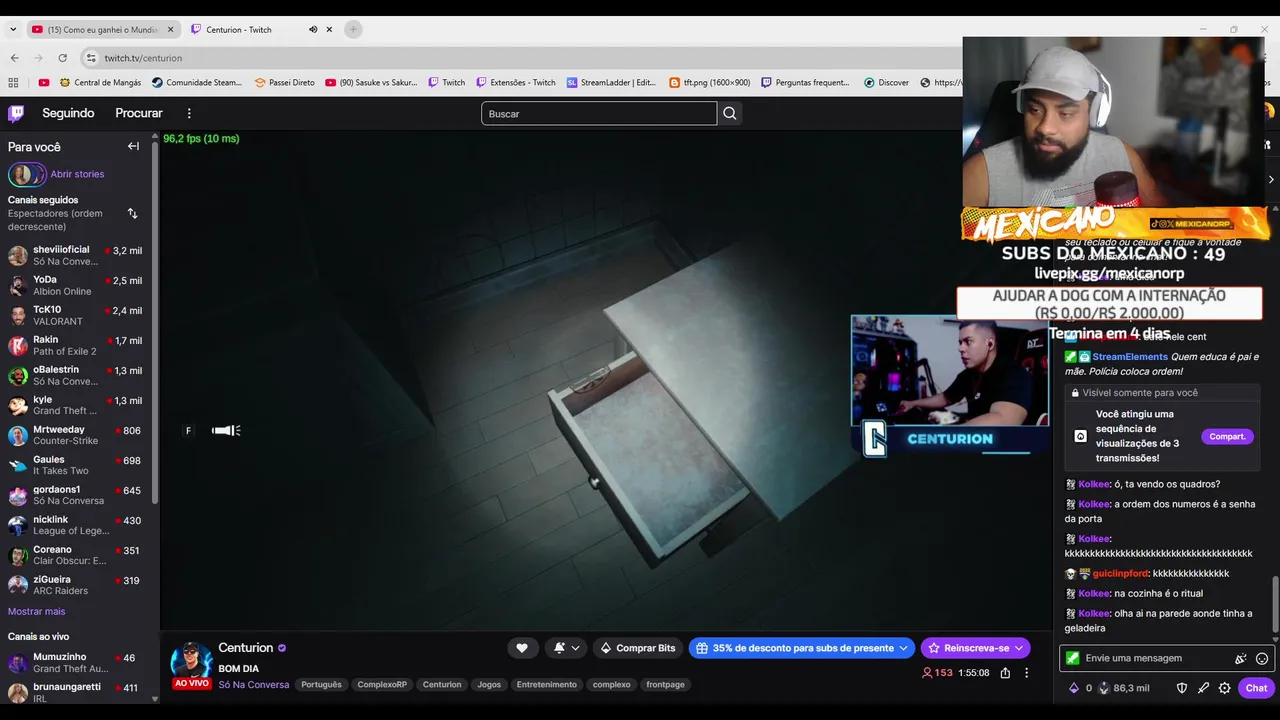Click the search magnifier button

pos(730,113)
